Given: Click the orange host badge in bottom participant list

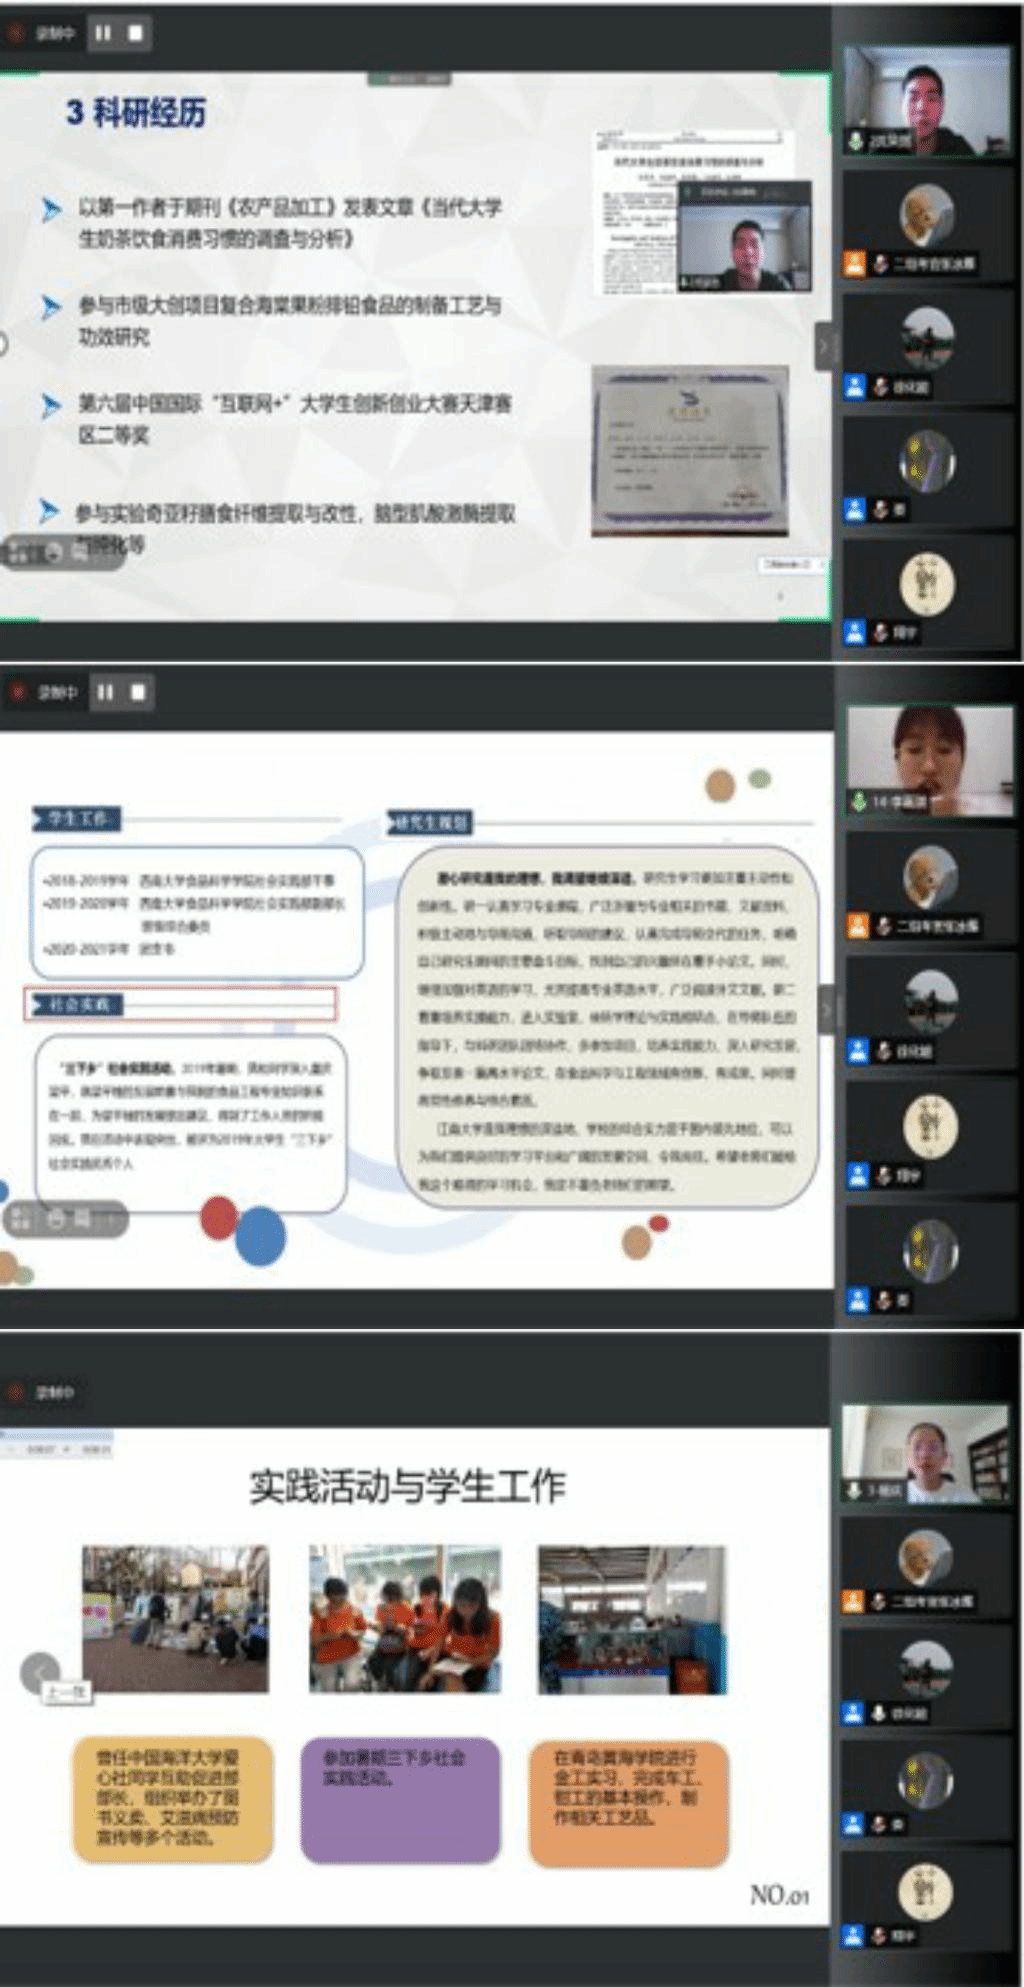Looking at the screenshot, I should (853, 1601).
